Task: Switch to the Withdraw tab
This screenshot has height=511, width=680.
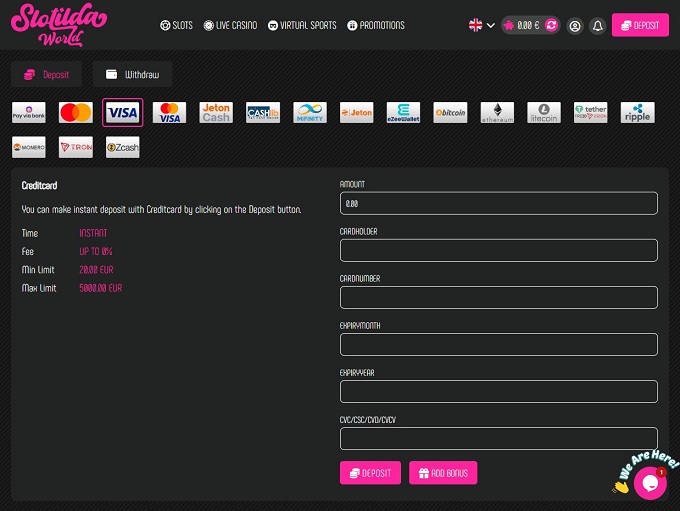Action: [133, 74]
